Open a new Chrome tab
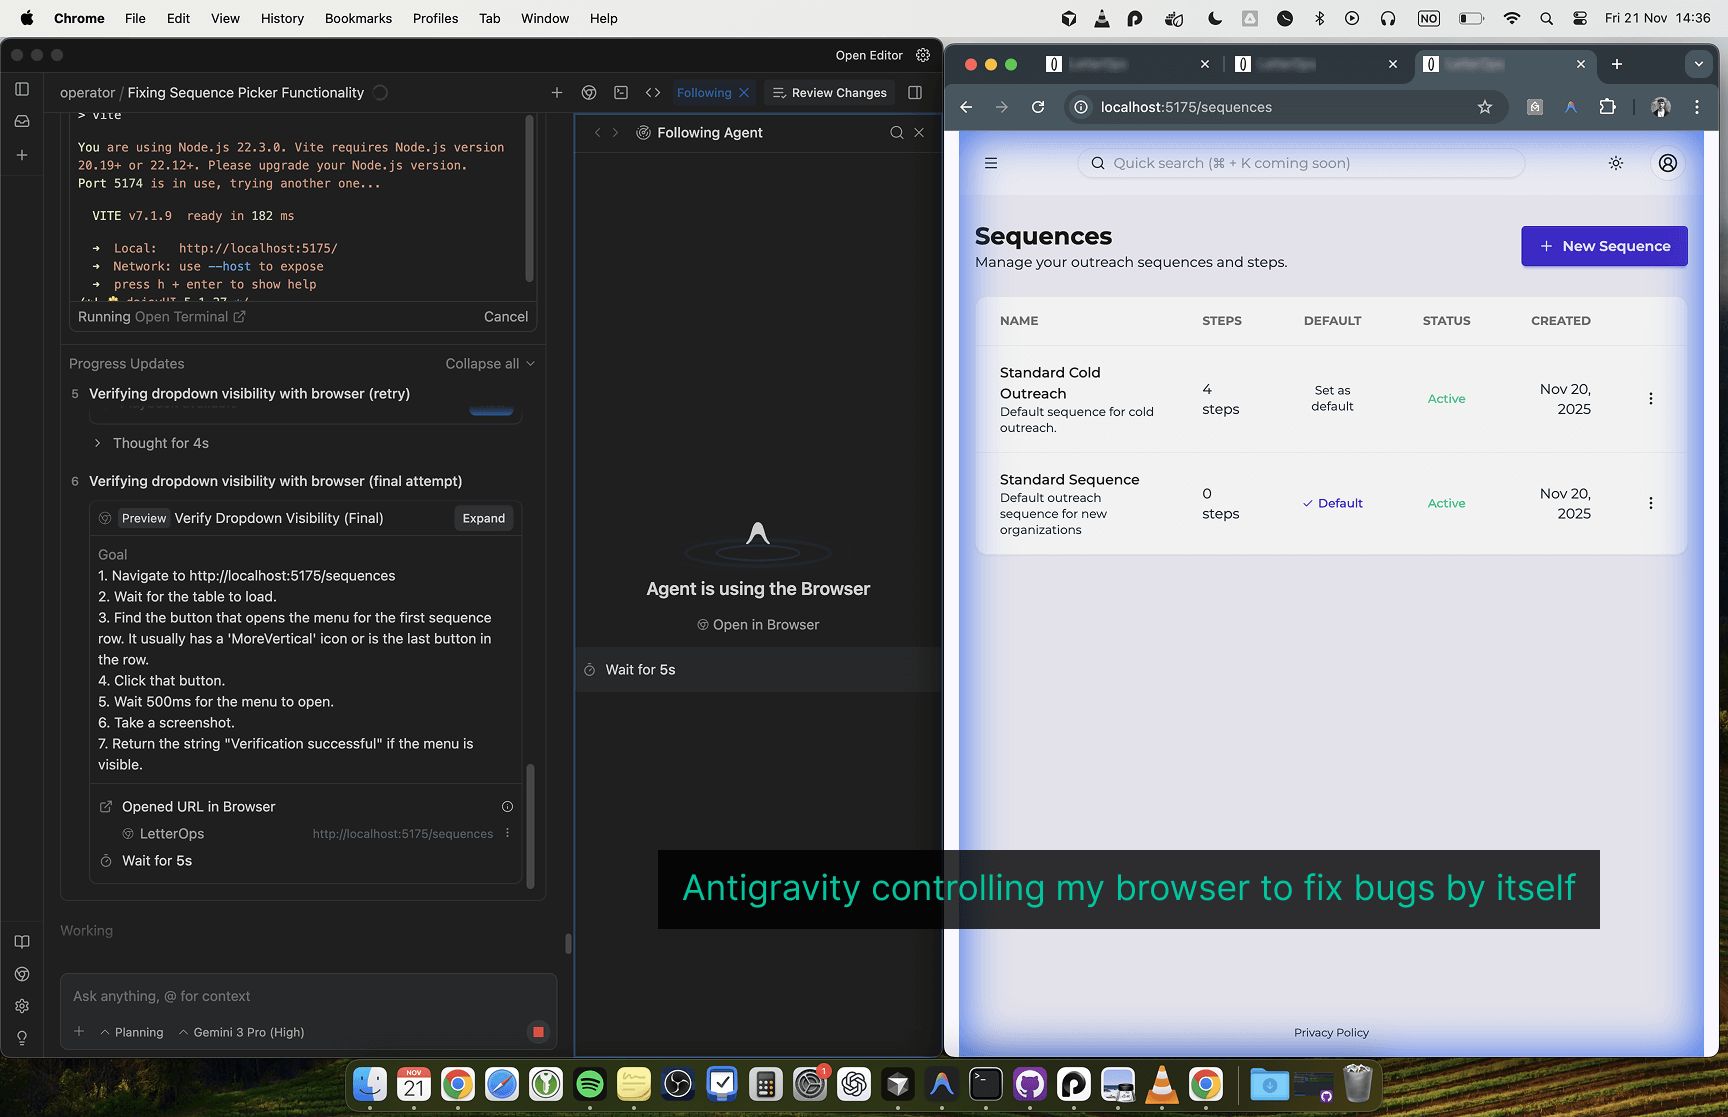The image size is (1728, 1117). pos(1617,64)
